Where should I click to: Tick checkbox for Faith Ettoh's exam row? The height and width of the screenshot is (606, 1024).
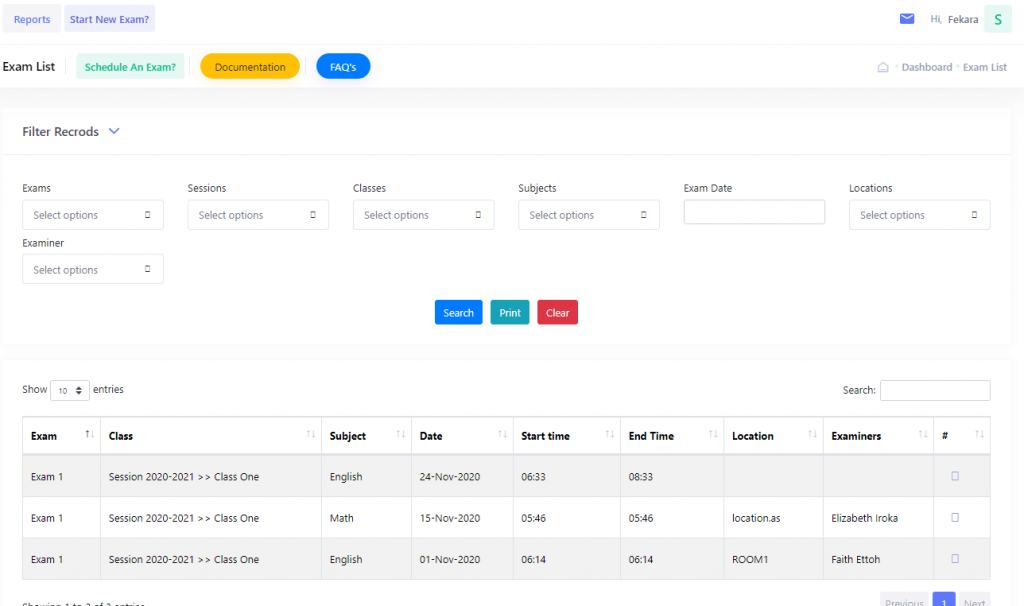[955, 559]
